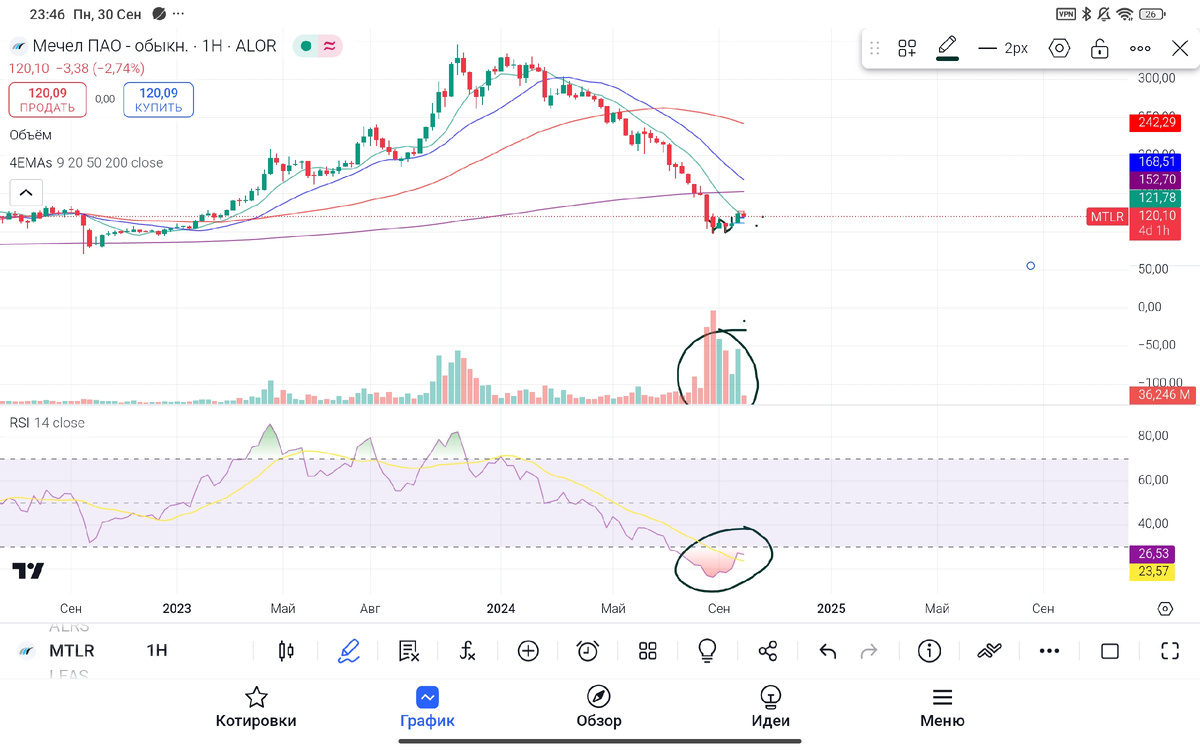Open the zigzag chart icon next to info
The image size is (1200, 750).
coord(989,652)
